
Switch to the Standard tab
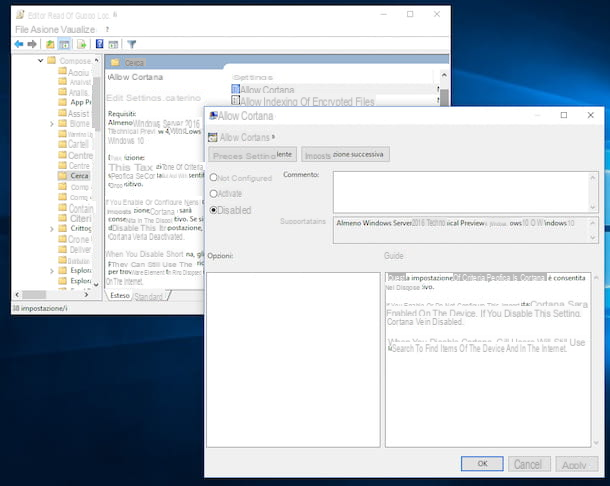pos(149,297)
